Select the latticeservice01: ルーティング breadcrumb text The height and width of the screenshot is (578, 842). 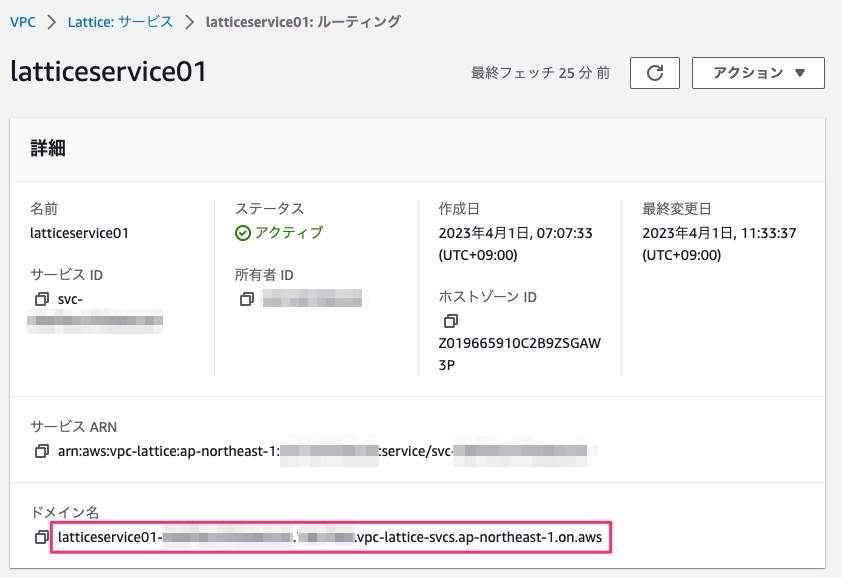point(303,22)
